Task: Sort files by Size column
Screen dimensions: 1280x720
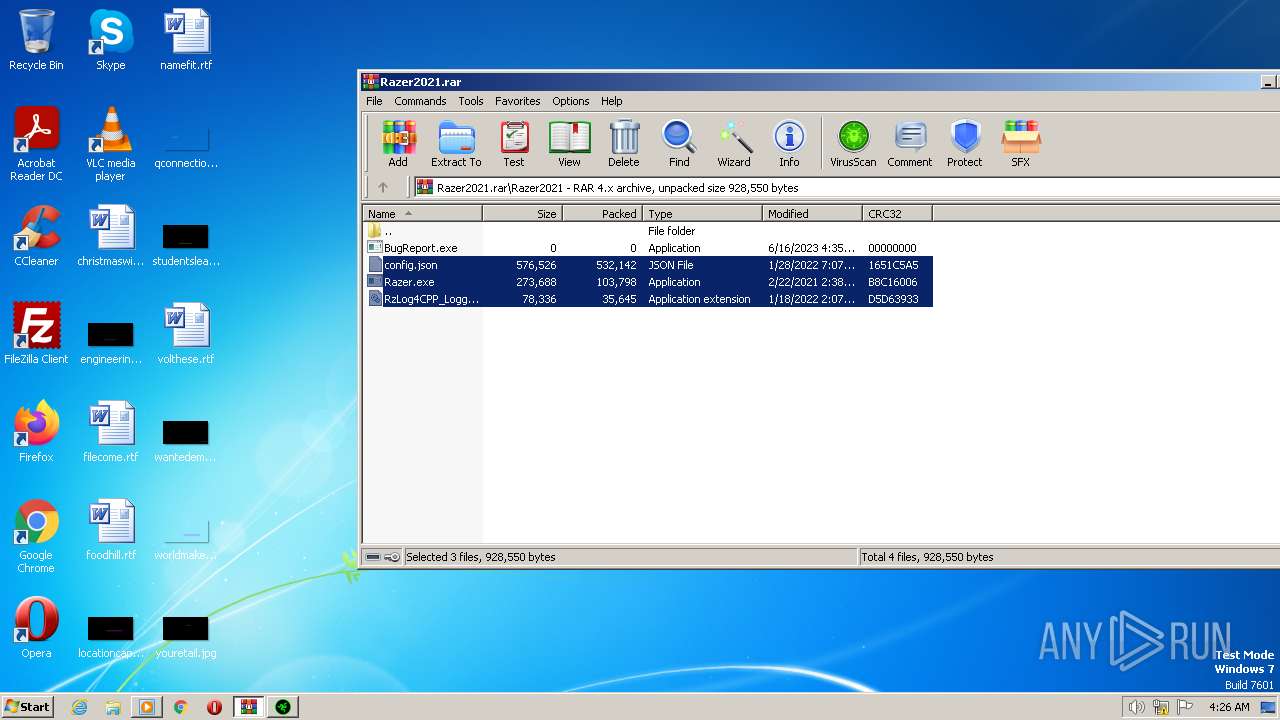Action: pyautogui.click(x=523, y=214)
